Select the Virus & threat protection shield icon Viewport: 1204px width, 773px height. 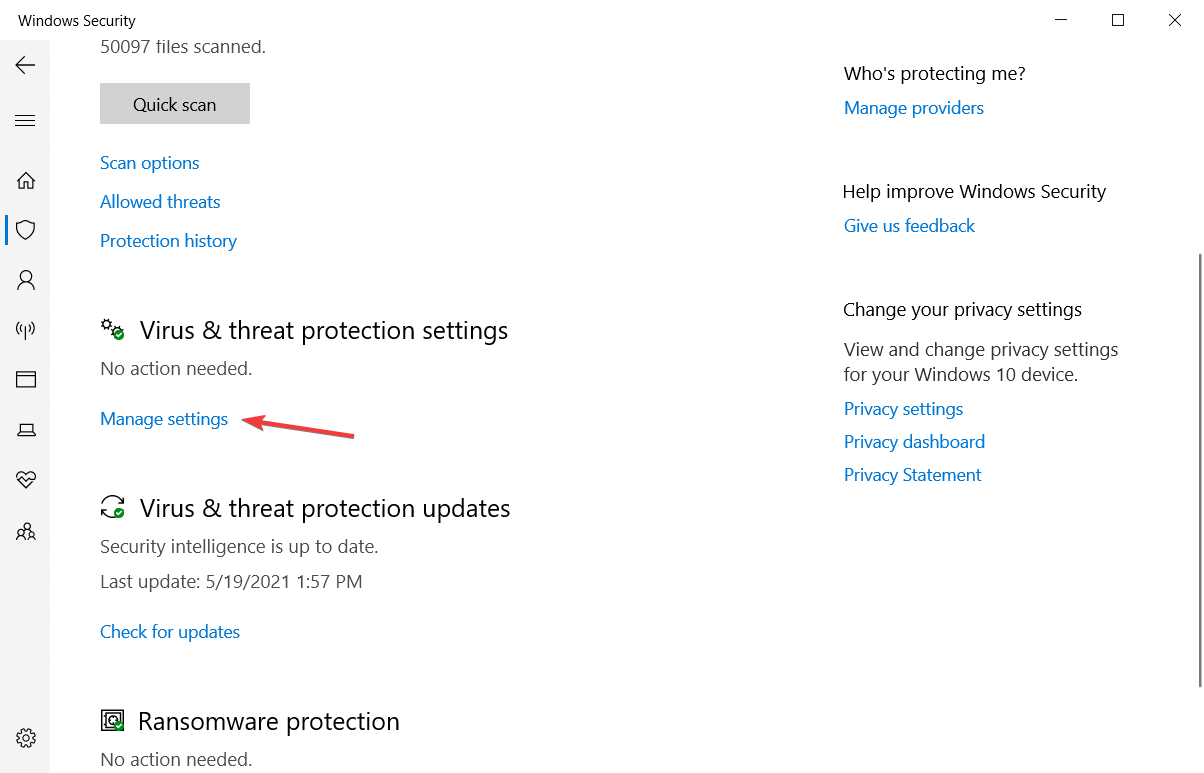click(x=26, y=230)
